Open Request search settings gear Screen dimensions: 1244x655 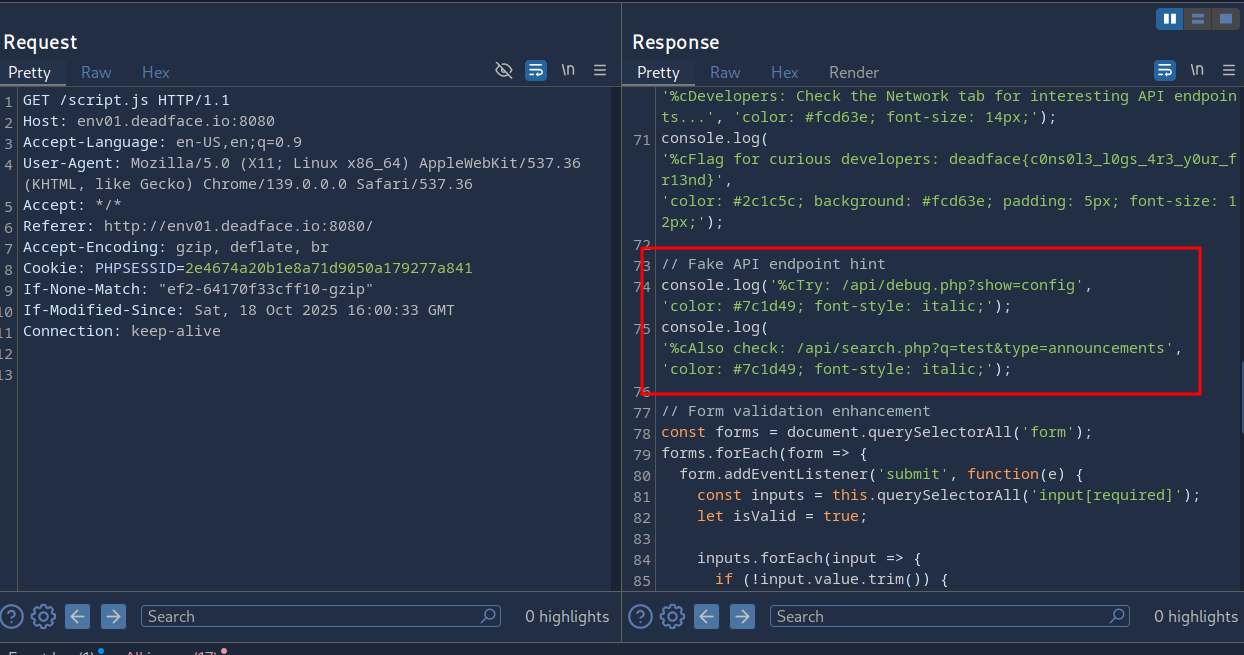pyautogui.click(x=43, y=616)
